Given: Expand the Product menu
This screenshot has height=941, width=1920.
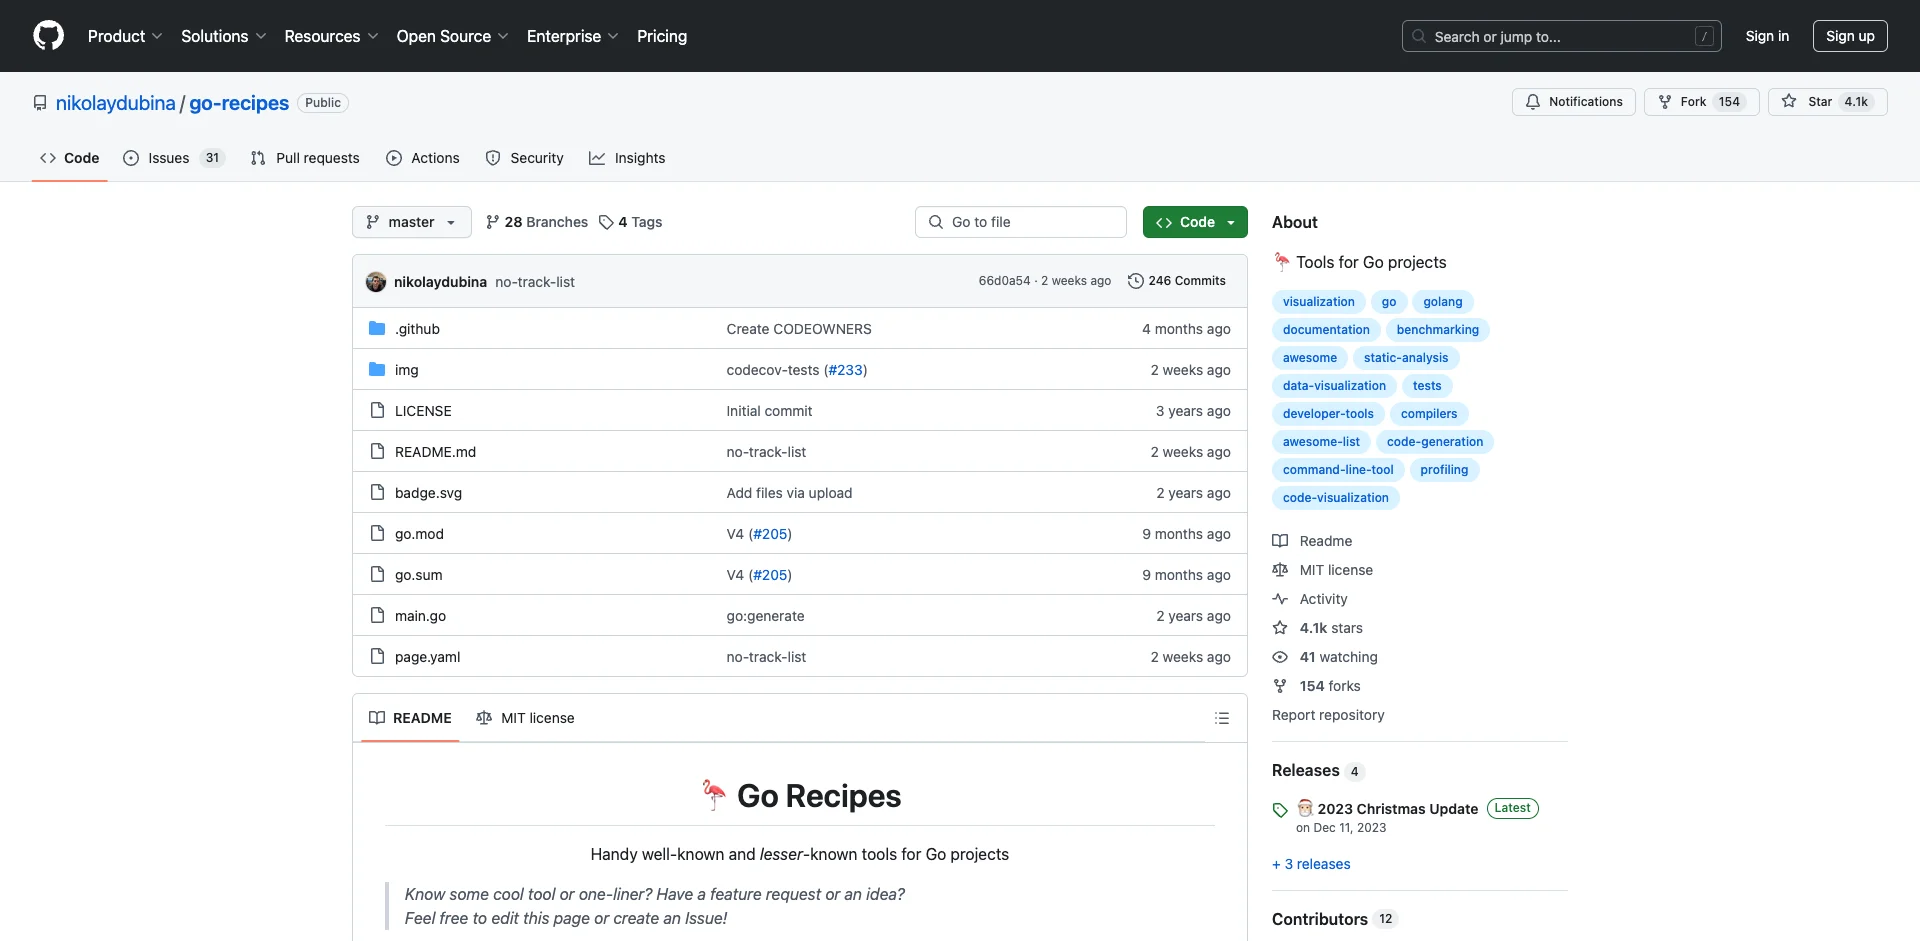Looking at the screenshot, I should click(x=125, y=36).
